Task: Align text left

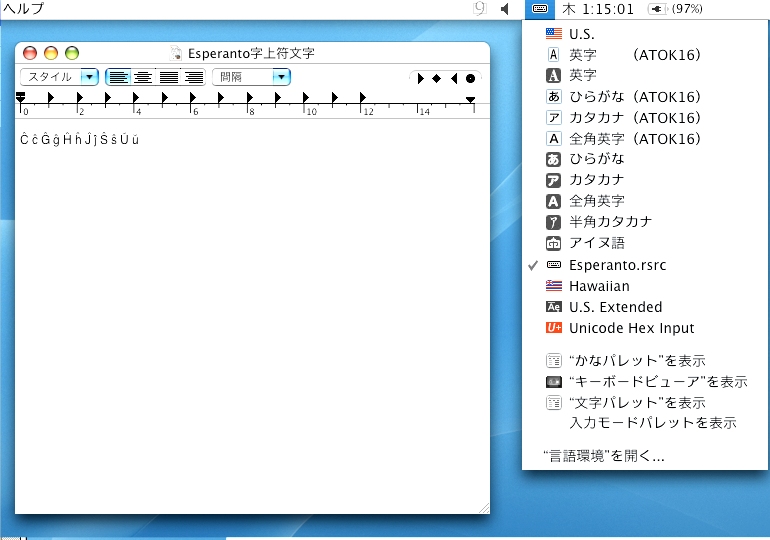Action: tap(118, 77)
